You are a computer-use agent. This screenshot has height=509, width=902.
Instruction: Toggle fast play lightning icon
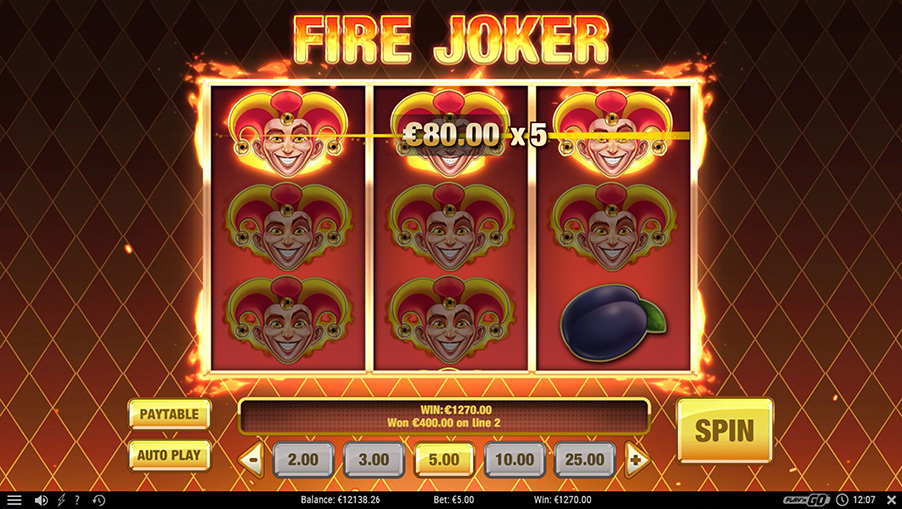tap(62, 500)
